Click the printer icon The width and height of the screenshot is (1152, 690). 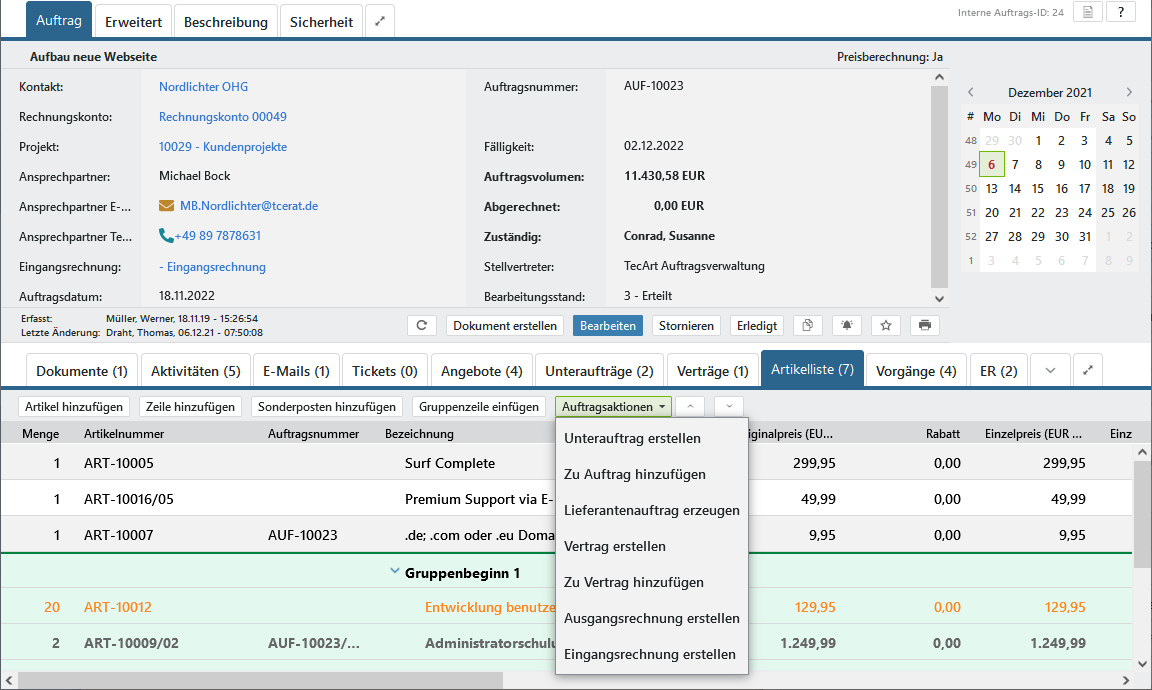[x=925, y=326]
